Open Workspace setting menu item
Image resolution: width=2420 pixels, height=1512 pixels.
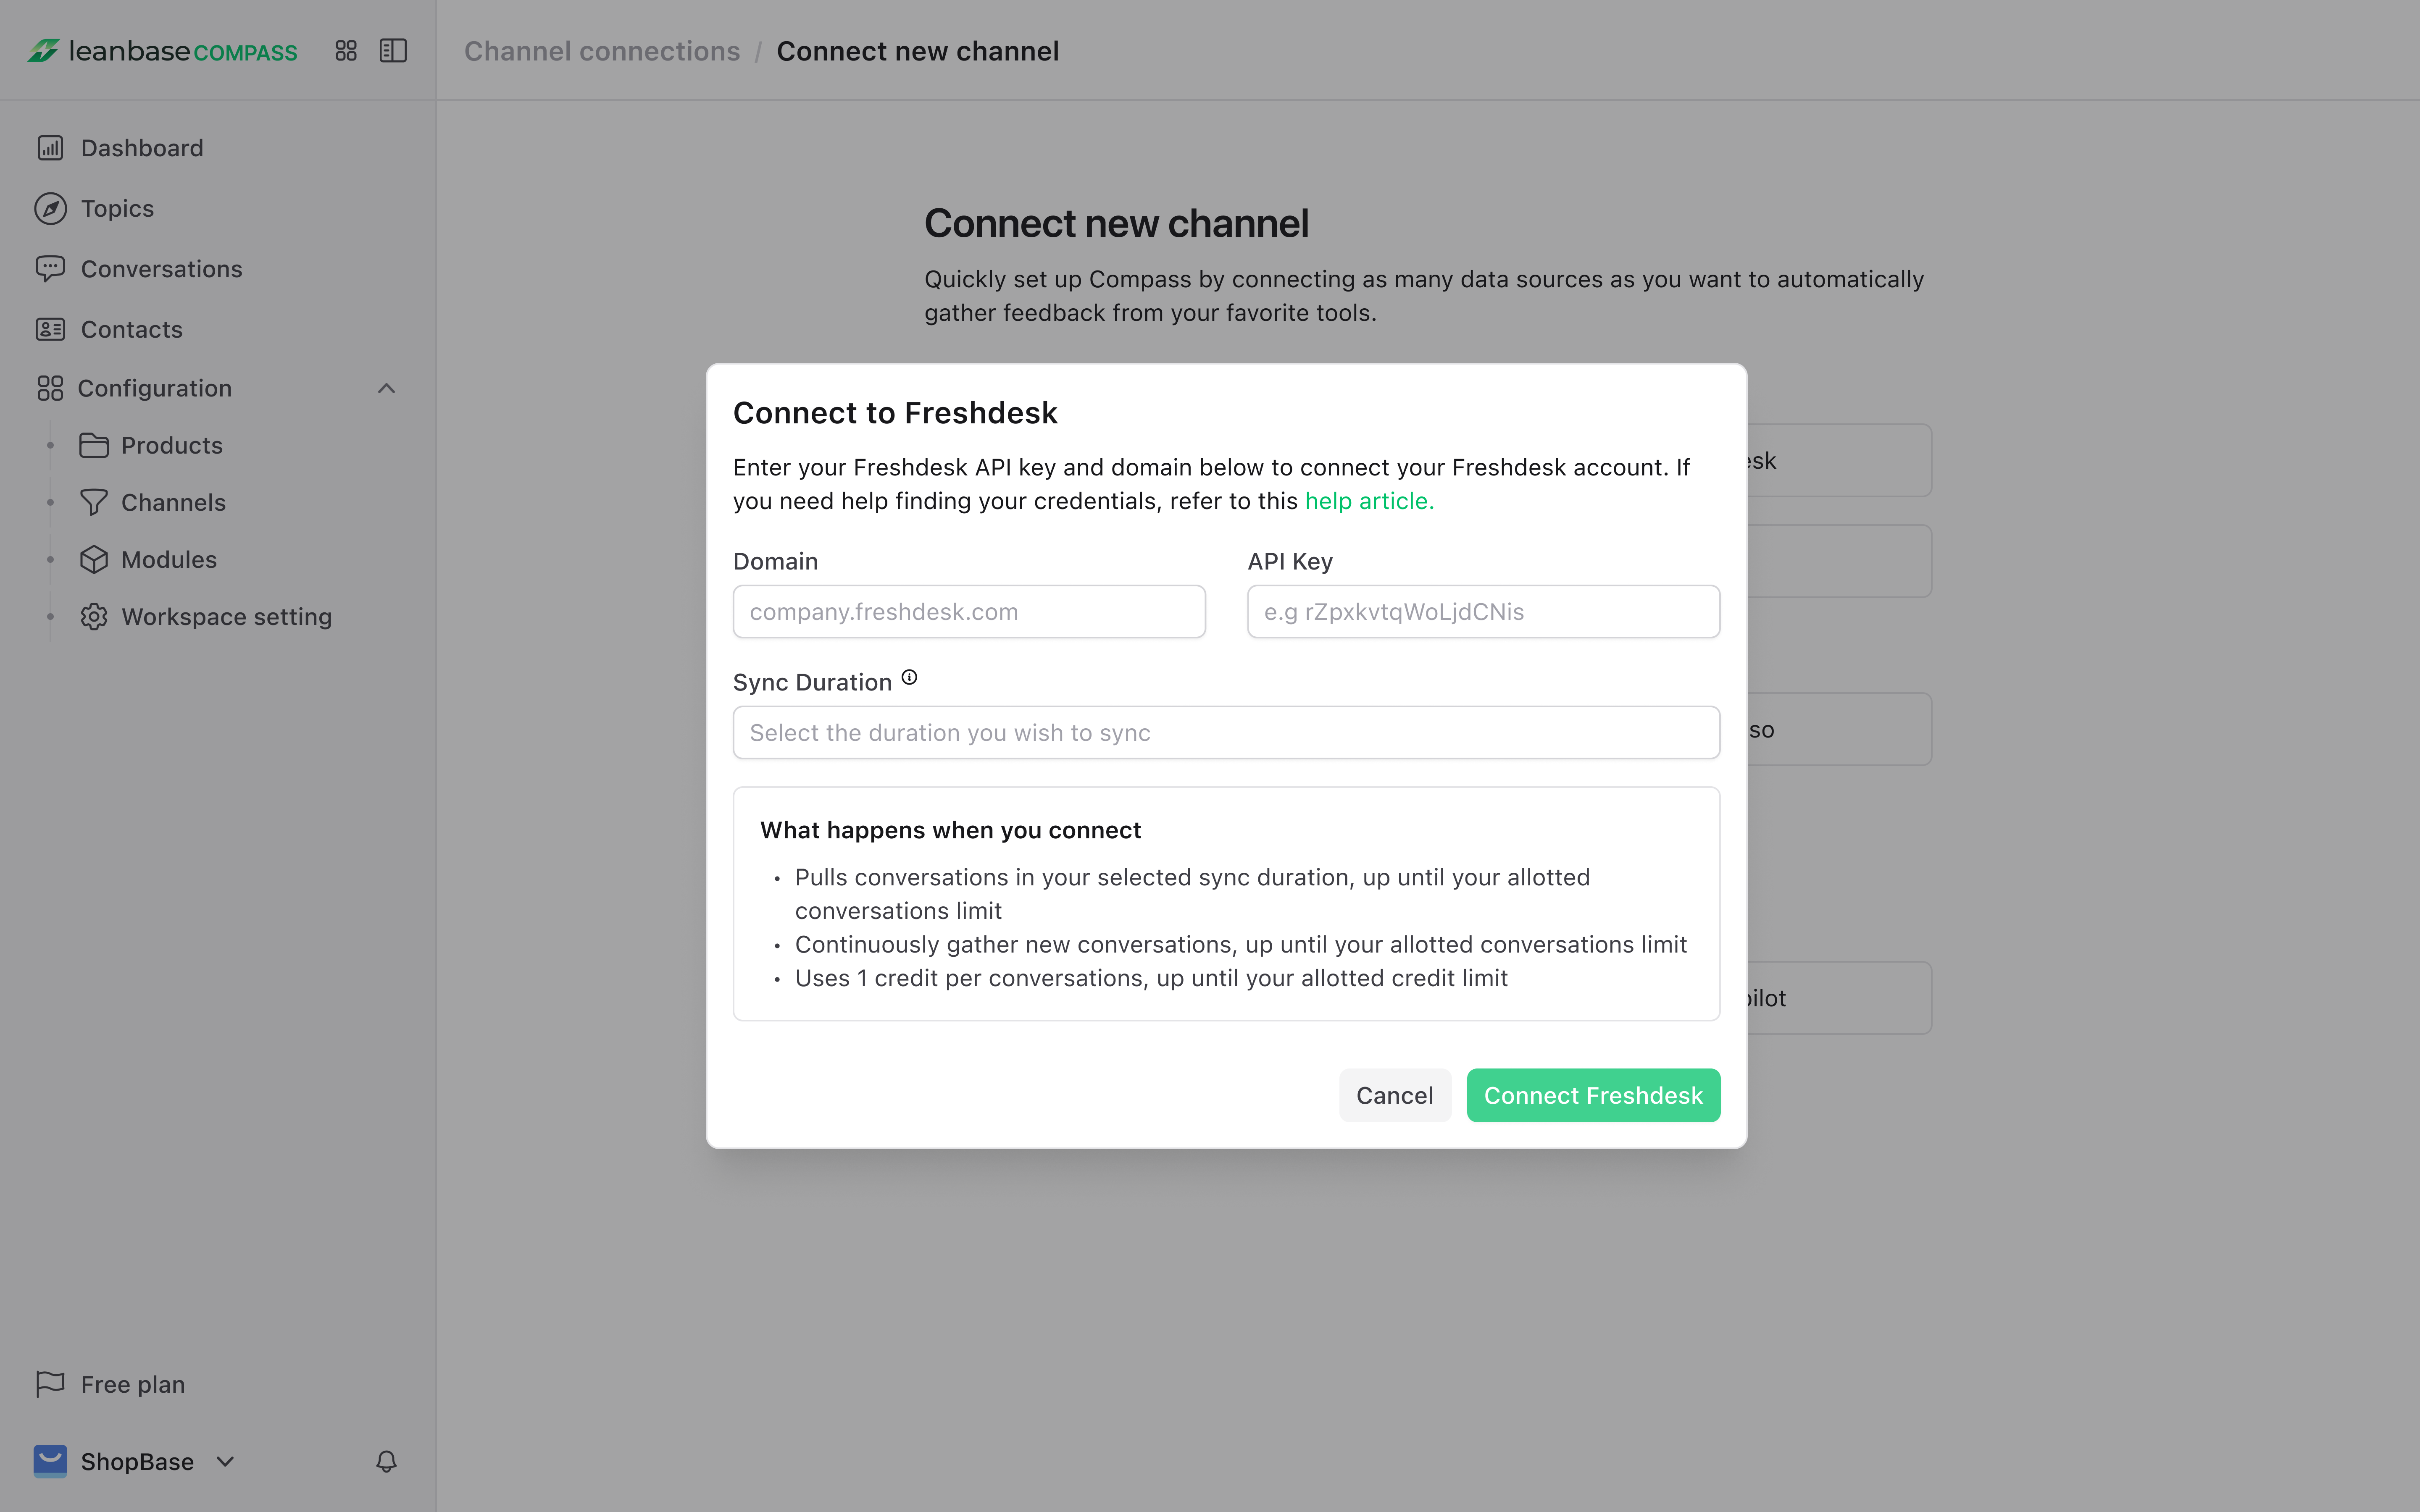coord(226,617)
